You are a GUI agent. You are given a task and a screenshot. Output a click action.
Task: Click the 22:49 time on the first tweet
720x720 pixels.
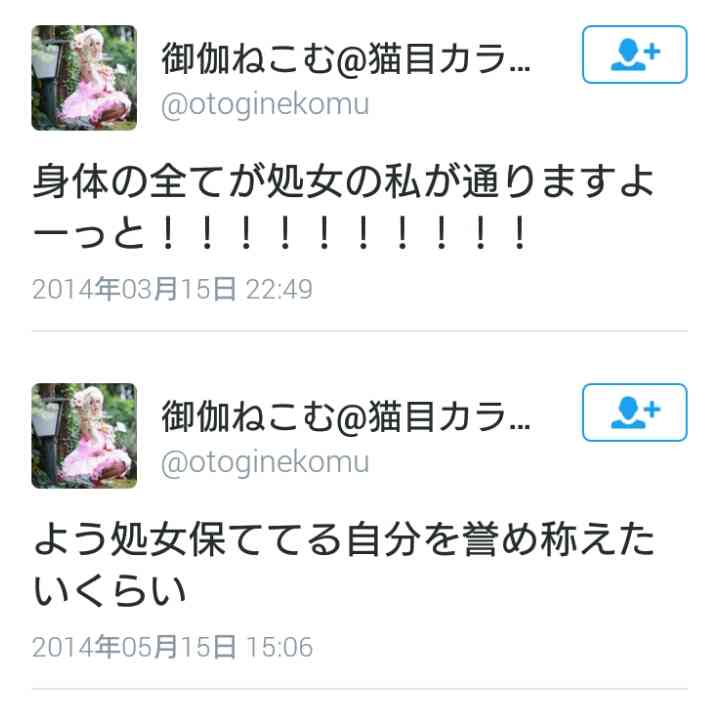pos(279,289)
